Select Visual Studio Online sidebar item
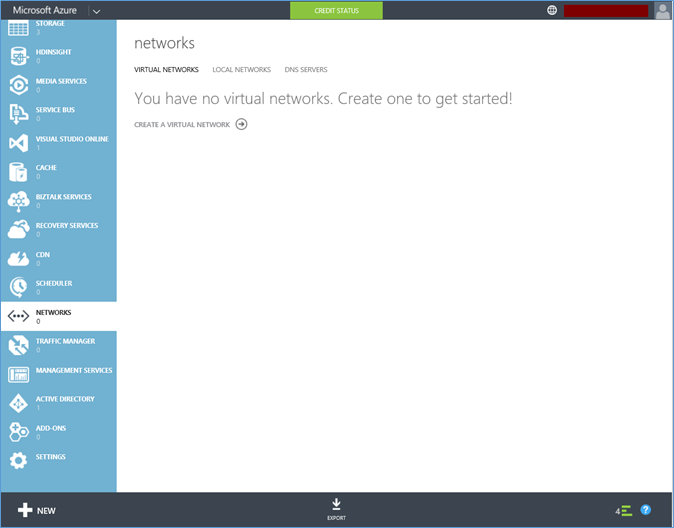The image size is (674, 528). (58, 143)
